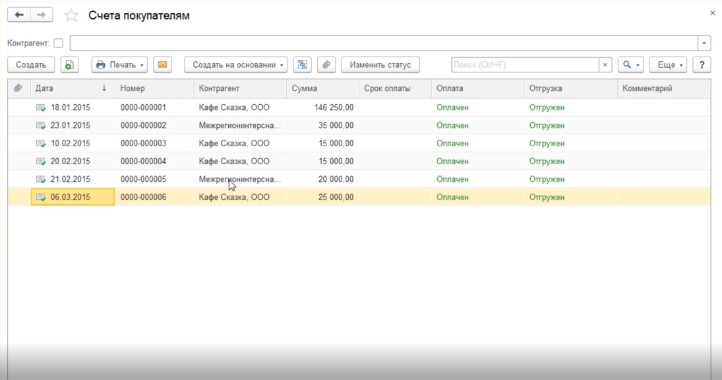Select invoice row 0000-000003
The width and height of the screenshot is (722, 380).
[359, 143]
